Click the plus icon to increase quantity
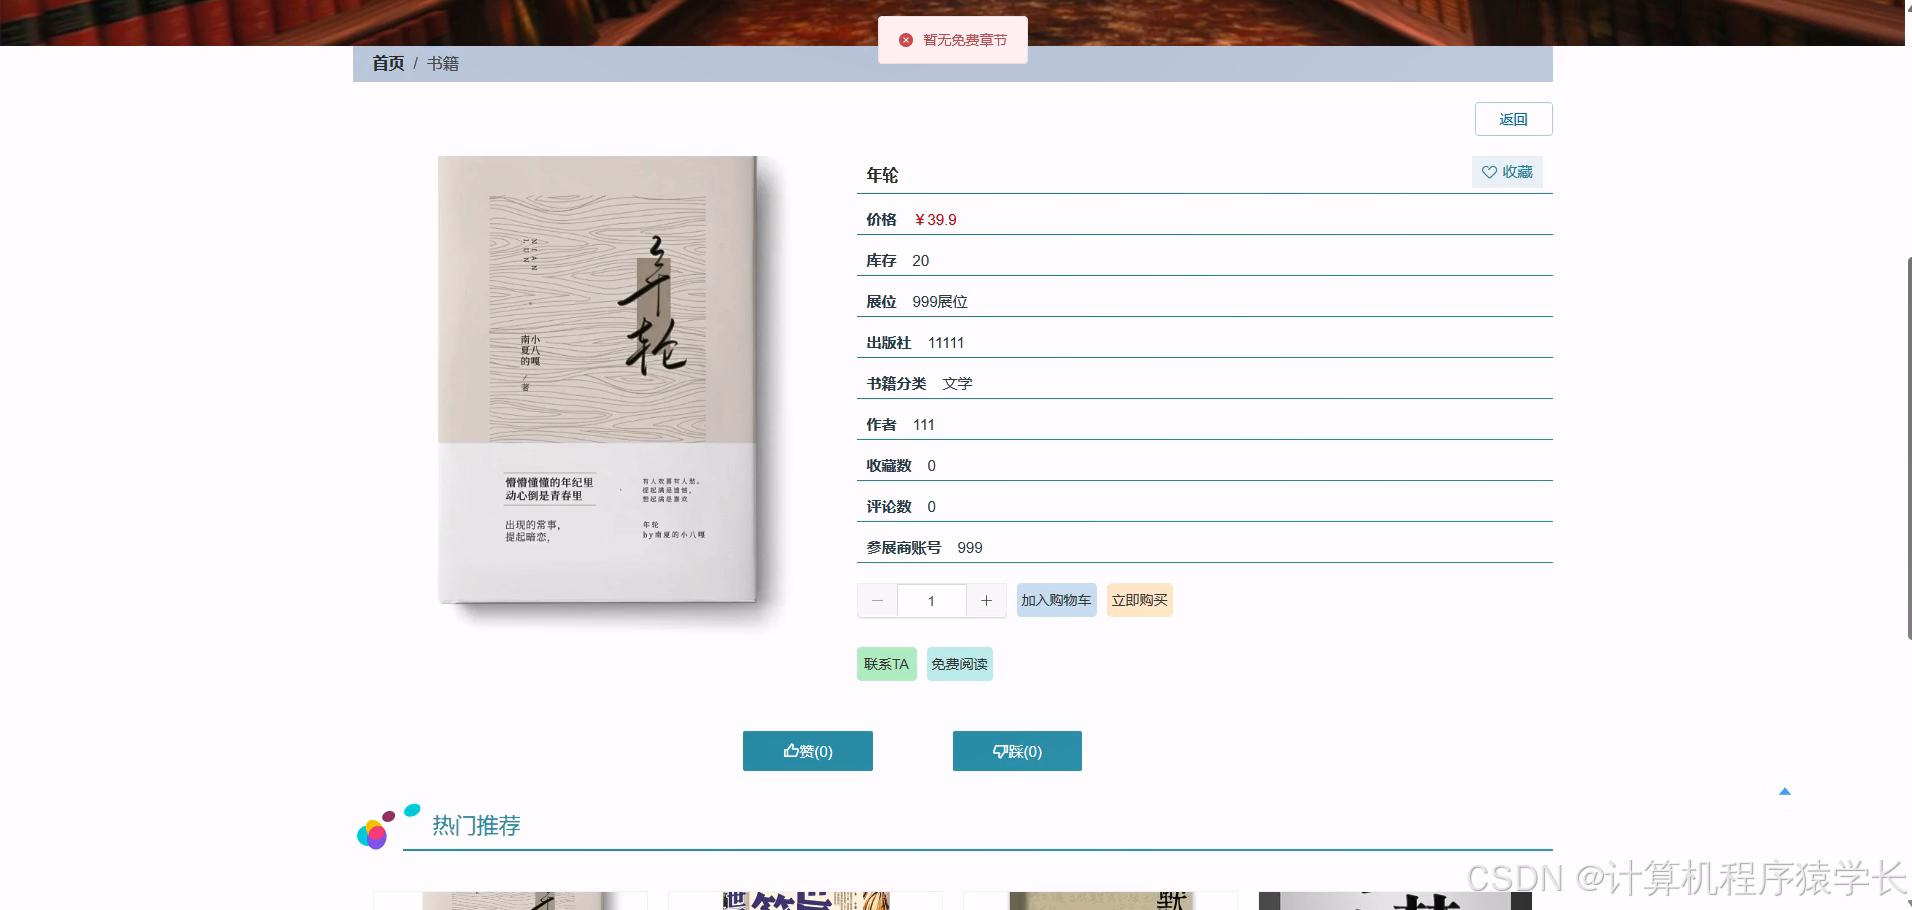The width and height of the screenshot is (1912, 910). click(x=986, y=600)
